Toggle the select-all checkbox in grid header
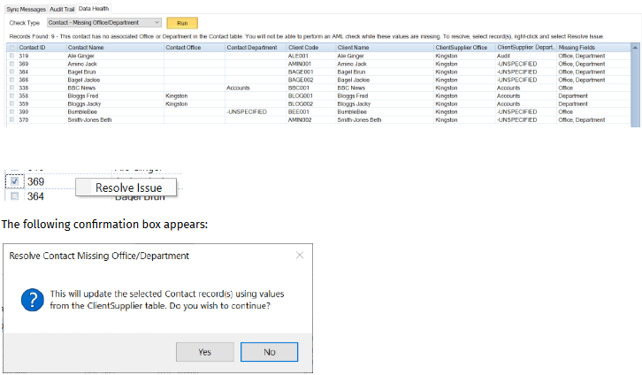 pyautogui.click(x=12, y=47)
